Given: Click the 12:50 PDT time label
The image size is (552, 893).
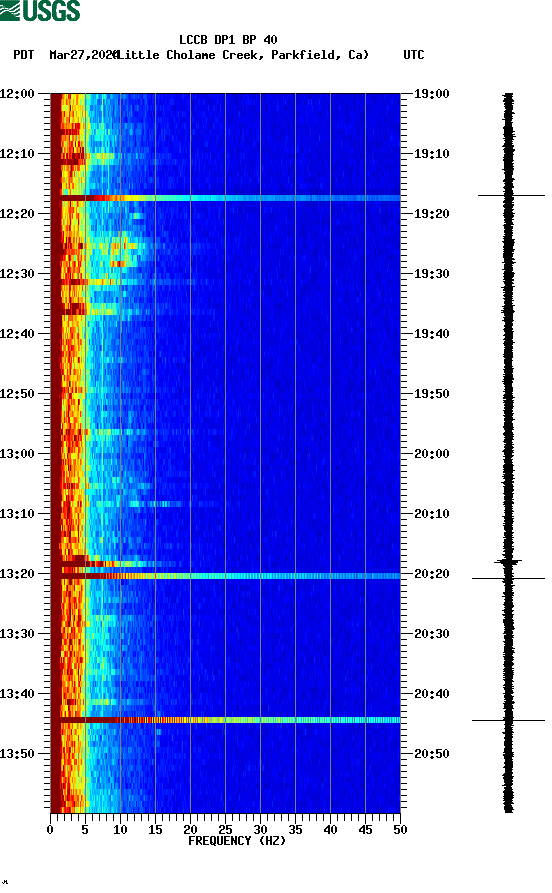Looking at the screenshot, I should (x=17, y=394).
